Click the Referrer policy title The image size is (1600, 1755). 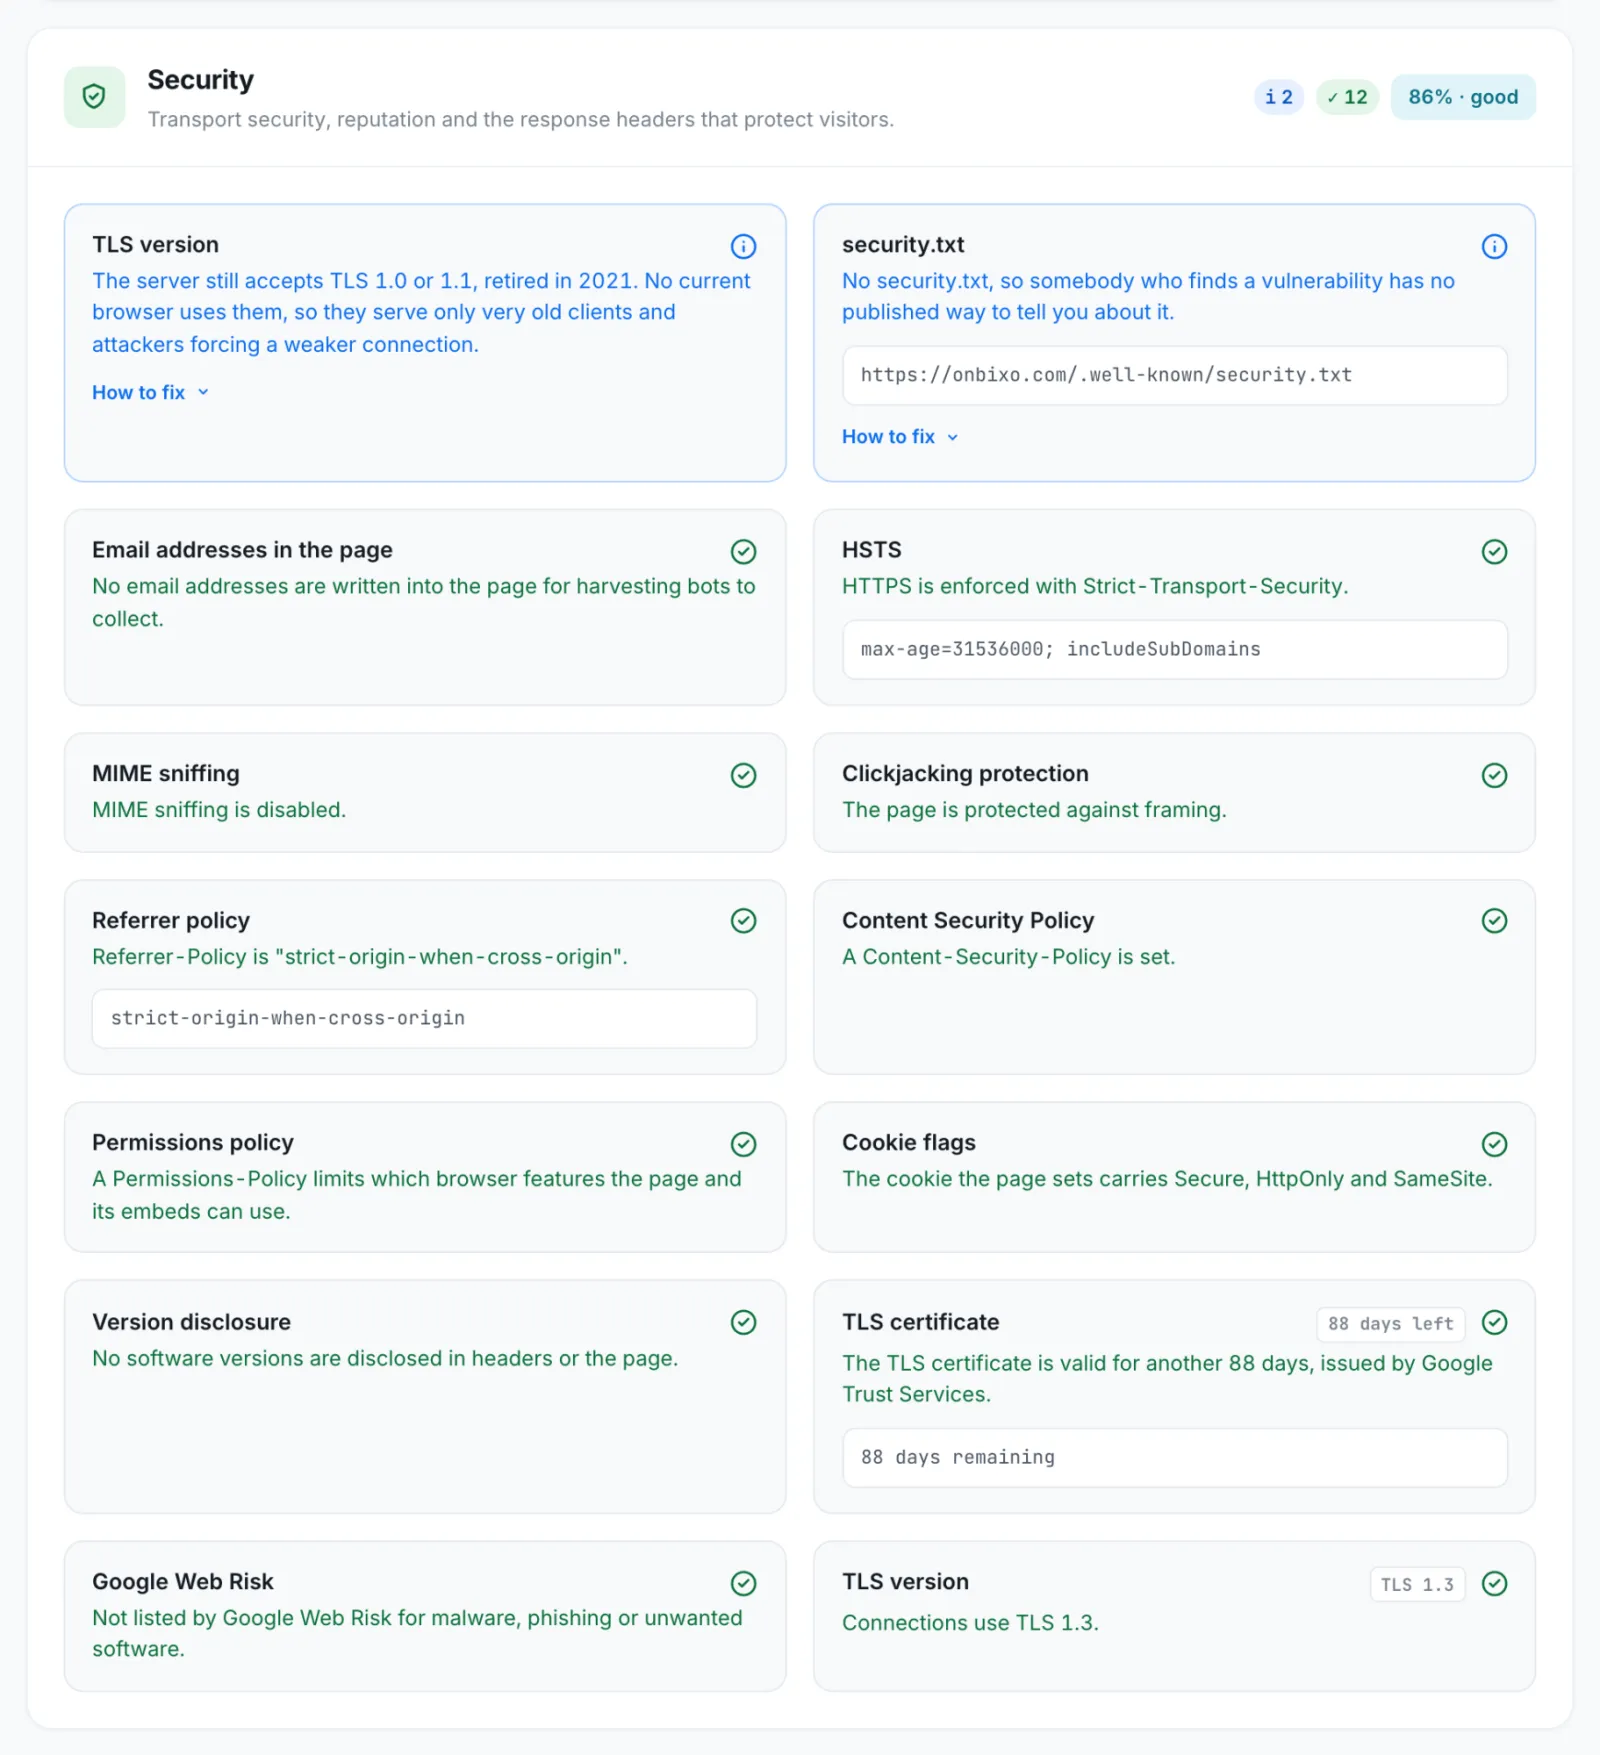coord(171,920)
